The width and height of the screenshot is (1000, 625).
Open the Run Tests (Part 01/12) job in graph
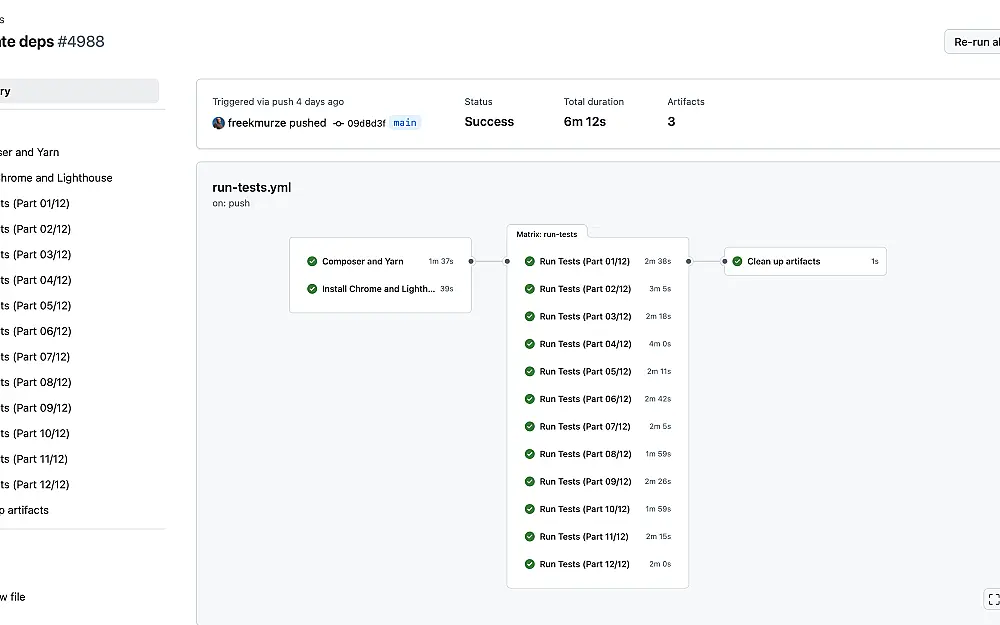[598, 261]
